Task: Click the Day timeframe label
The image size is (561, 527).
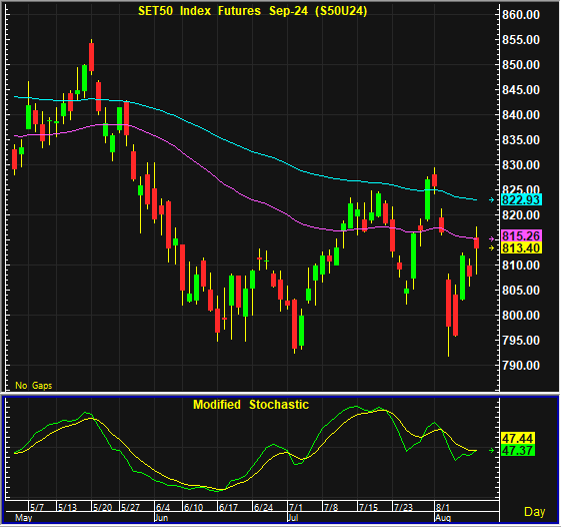Action: (535, 512)
